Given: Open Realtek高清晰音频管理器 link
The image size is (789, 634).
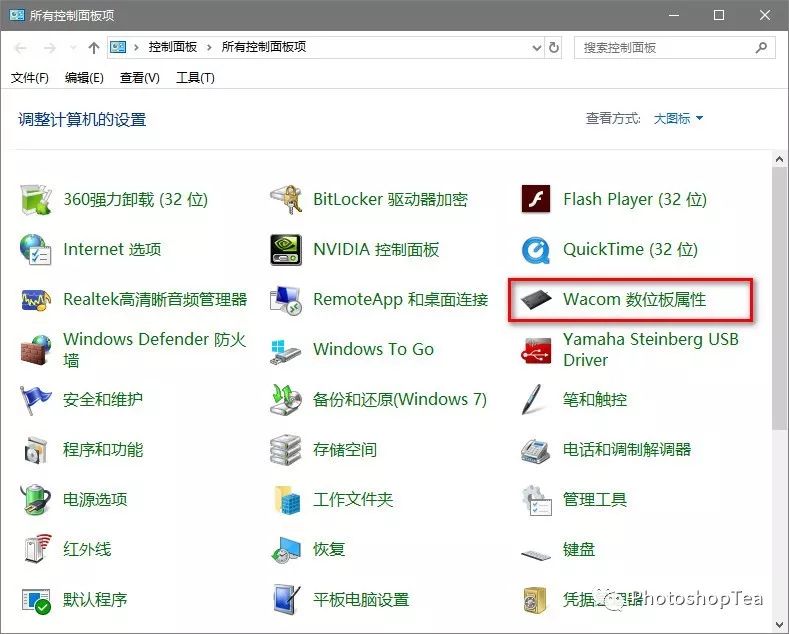Looking at the screenshot, I should 155,299.
